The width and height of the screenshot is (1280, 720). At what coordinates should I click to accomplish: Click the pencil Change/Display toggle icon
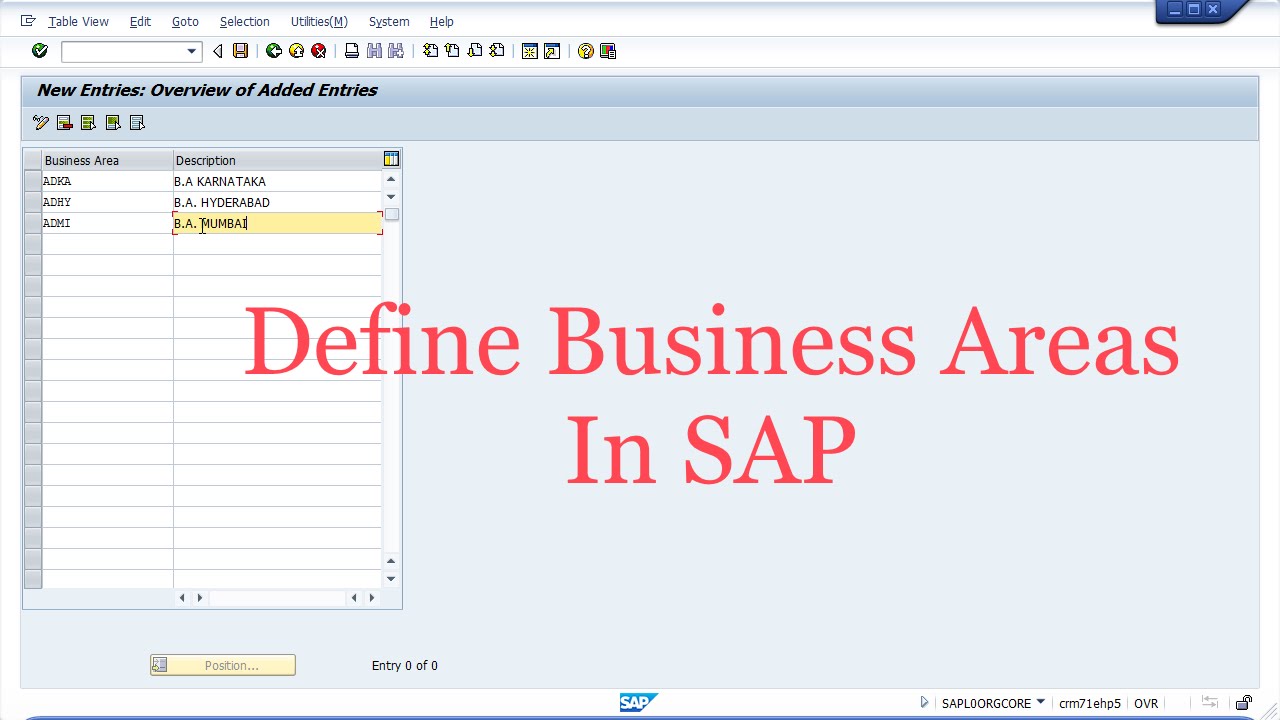pyautogui.click(x=40, y=123)
